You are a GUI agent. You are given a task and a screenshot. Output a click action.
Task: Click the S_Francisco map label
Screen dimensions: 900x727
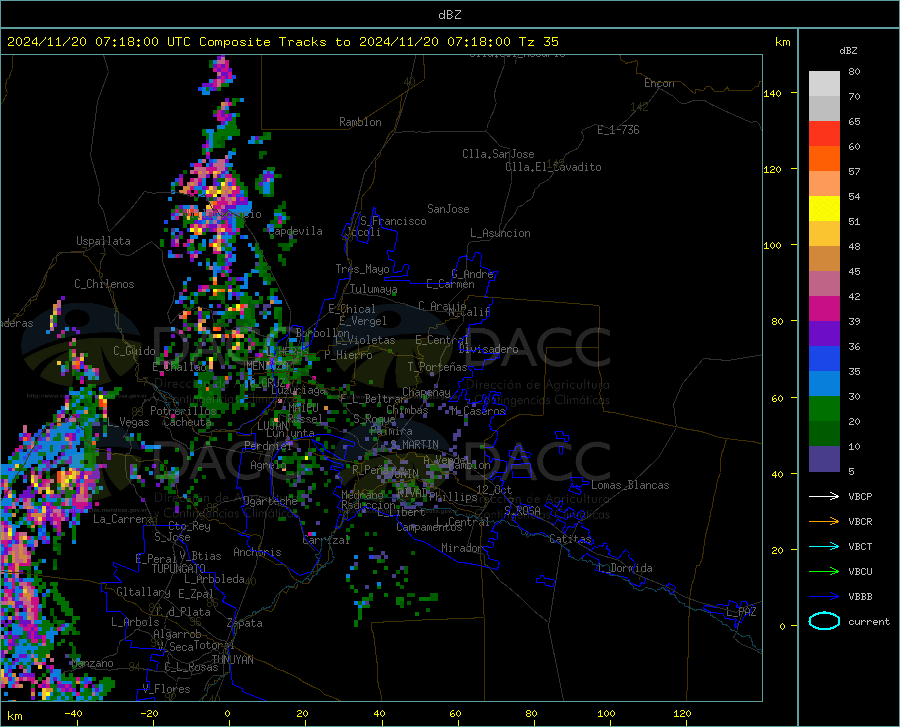(x=393, y=221)
